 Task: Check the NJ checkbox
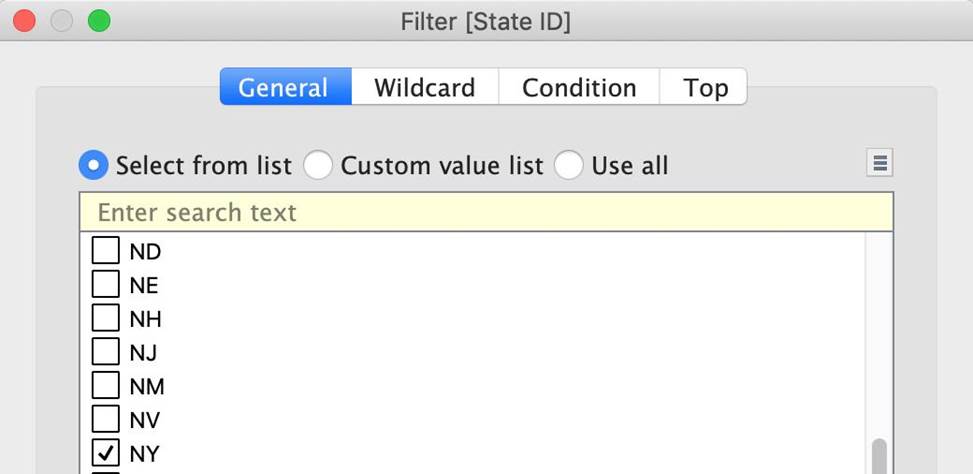(105, 352)
